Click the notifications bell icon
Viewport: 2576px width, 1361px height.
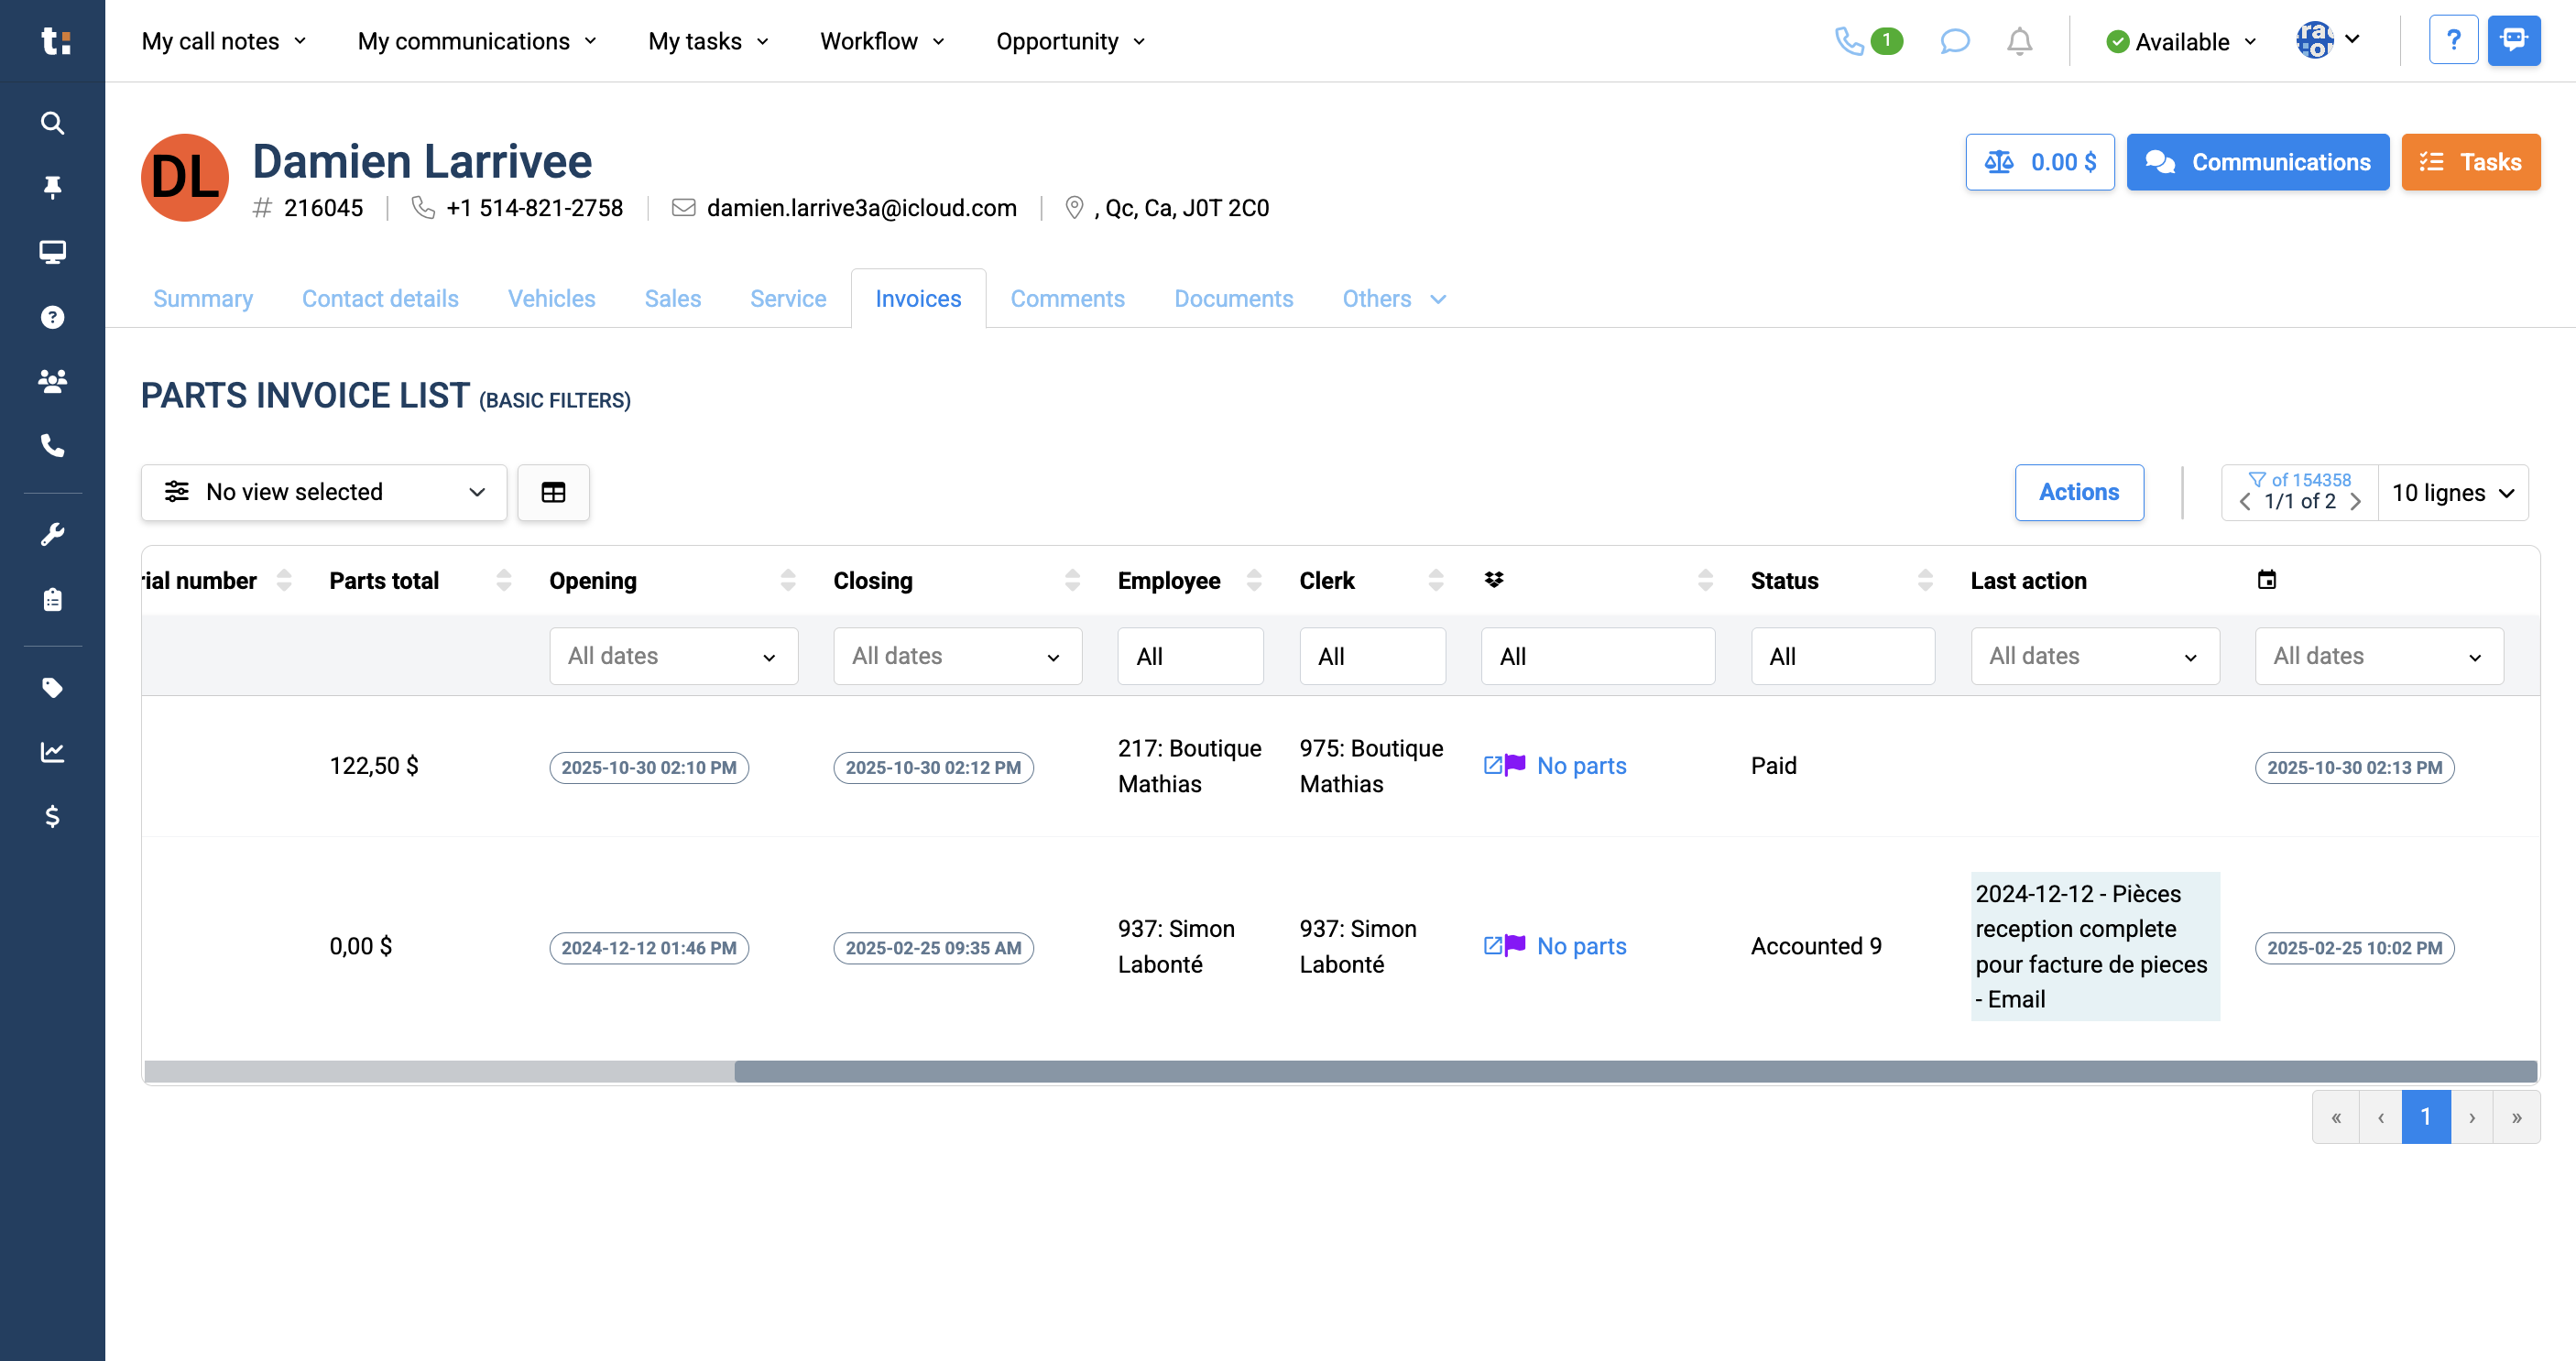2019,41
